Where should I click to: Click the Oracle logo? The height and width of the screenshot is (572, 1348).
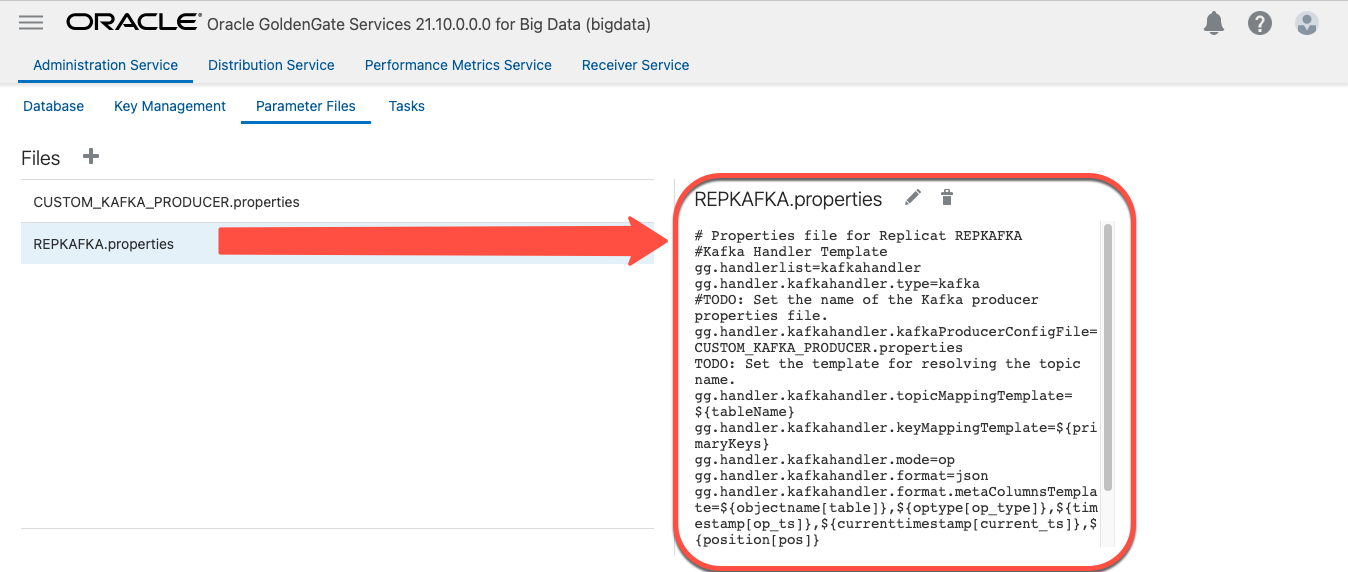pyautogui.click(x=132, y=22)
